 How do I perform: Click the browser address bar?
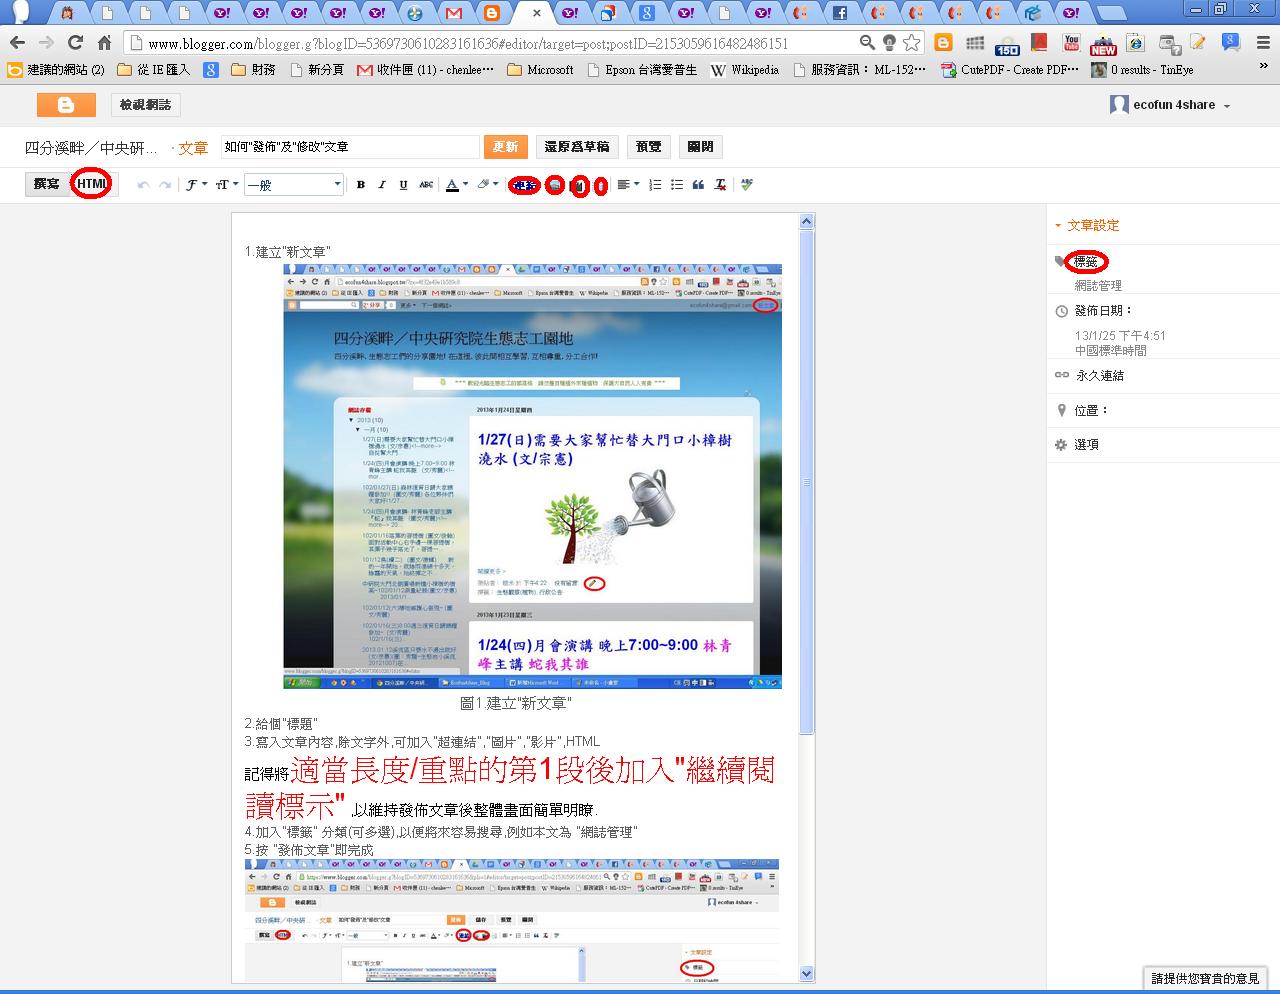(x=490, y=43)
